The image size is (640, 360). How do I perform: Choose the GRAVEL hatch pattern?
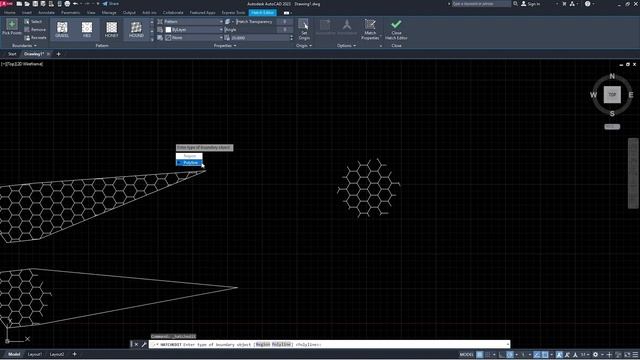pyautogui.click(x=62, y=29)
